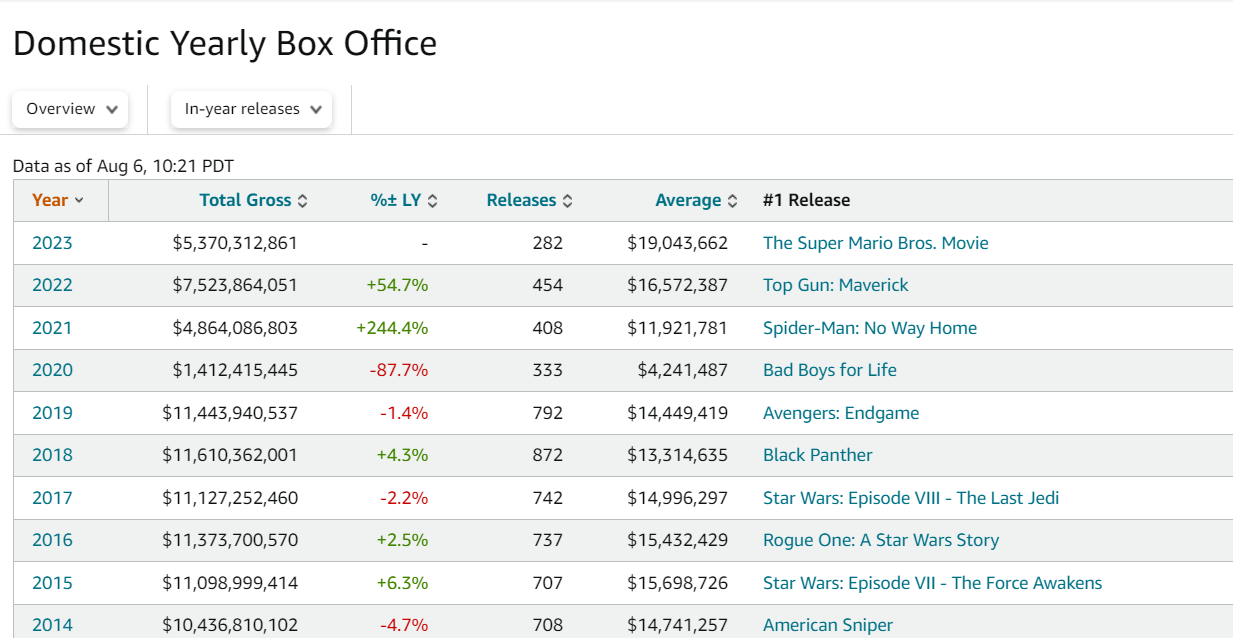Open Black Panther link
The height and width of the screenshot is (638, 1233).
tap(818, 455)
